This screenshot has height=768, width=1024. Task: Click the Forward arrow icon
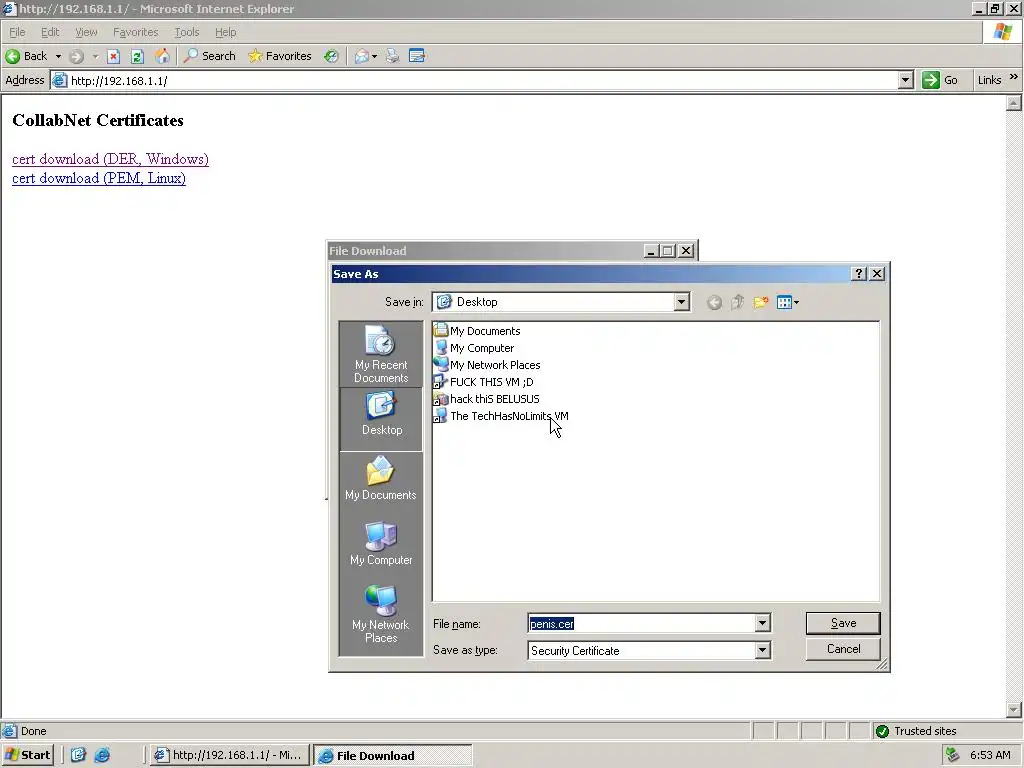76,56
